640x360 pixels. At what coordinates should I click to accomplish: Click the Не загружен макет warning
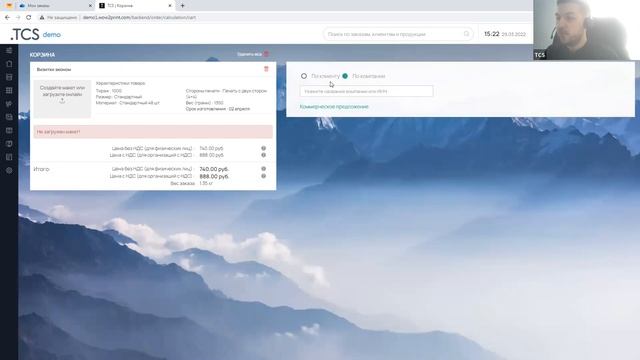pyautogui.click(x=153, y=132)
